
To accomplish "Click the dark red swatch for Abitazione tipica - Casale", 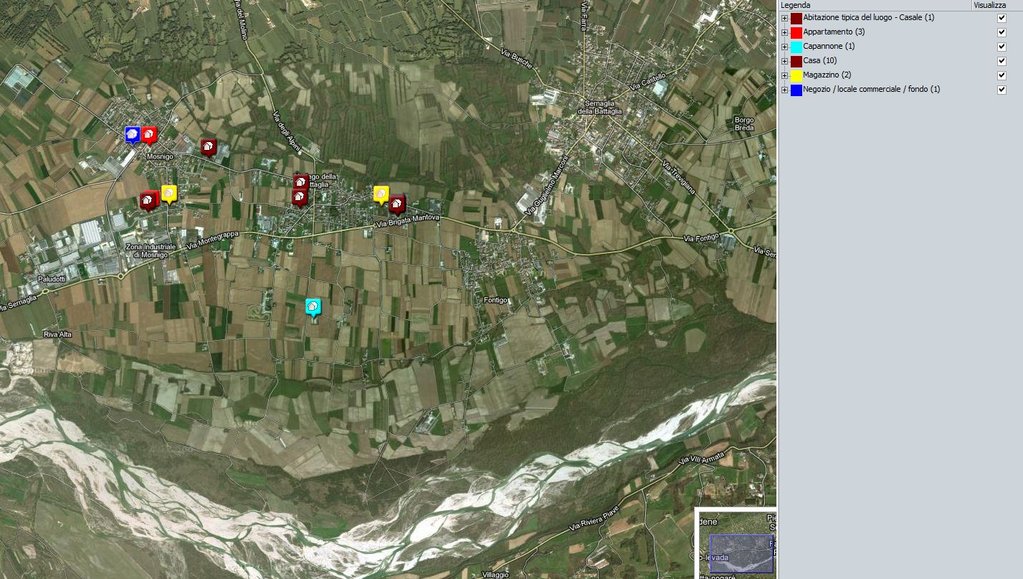I will 796,18.
